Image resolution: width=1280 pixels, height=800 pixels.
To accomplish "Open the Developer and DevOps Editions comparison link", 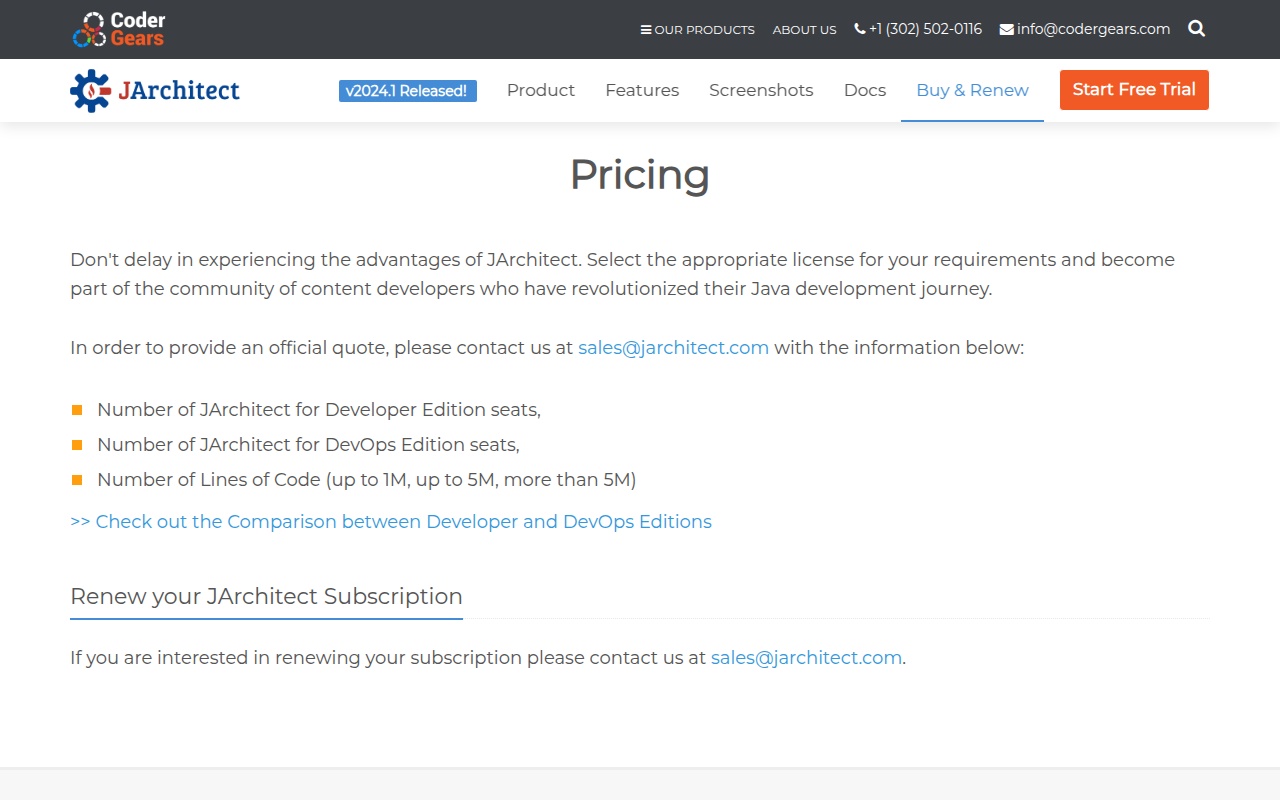I will pos(391,522).
